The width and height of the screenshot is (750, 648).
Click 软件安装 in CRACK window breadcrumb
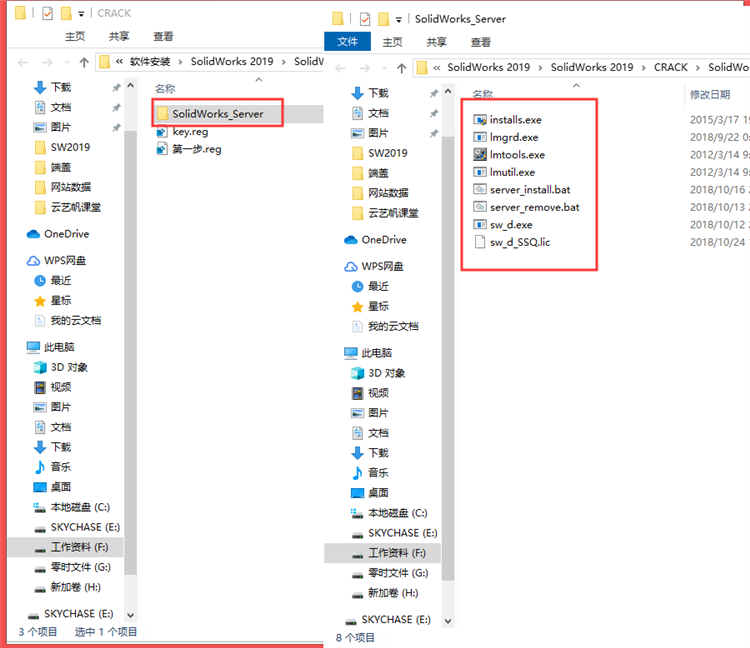pos(150,62)
